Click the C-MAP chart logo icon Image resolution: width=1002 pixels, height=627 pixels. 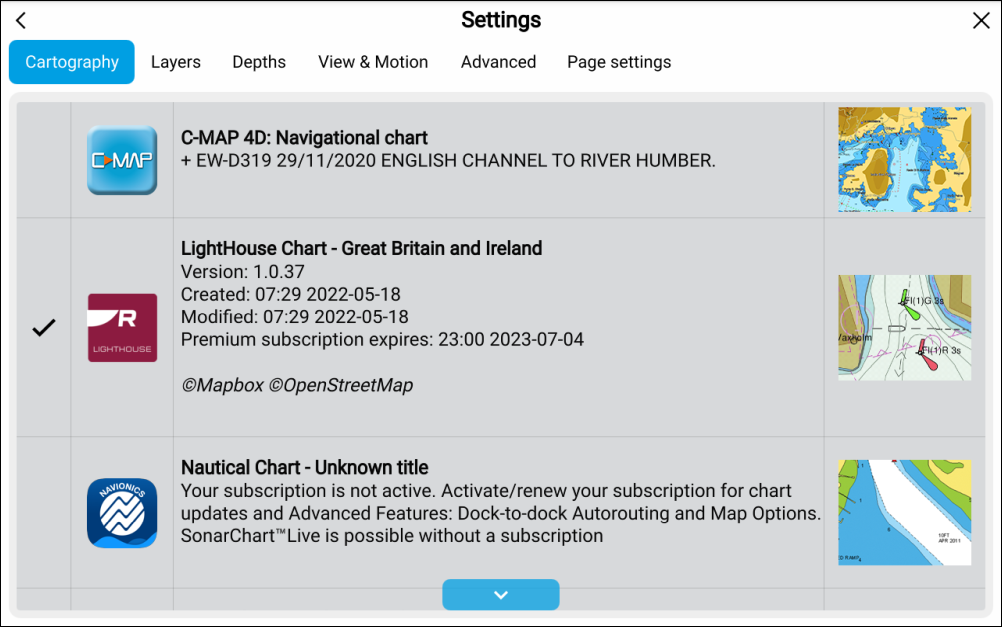[x=122, y=160]
